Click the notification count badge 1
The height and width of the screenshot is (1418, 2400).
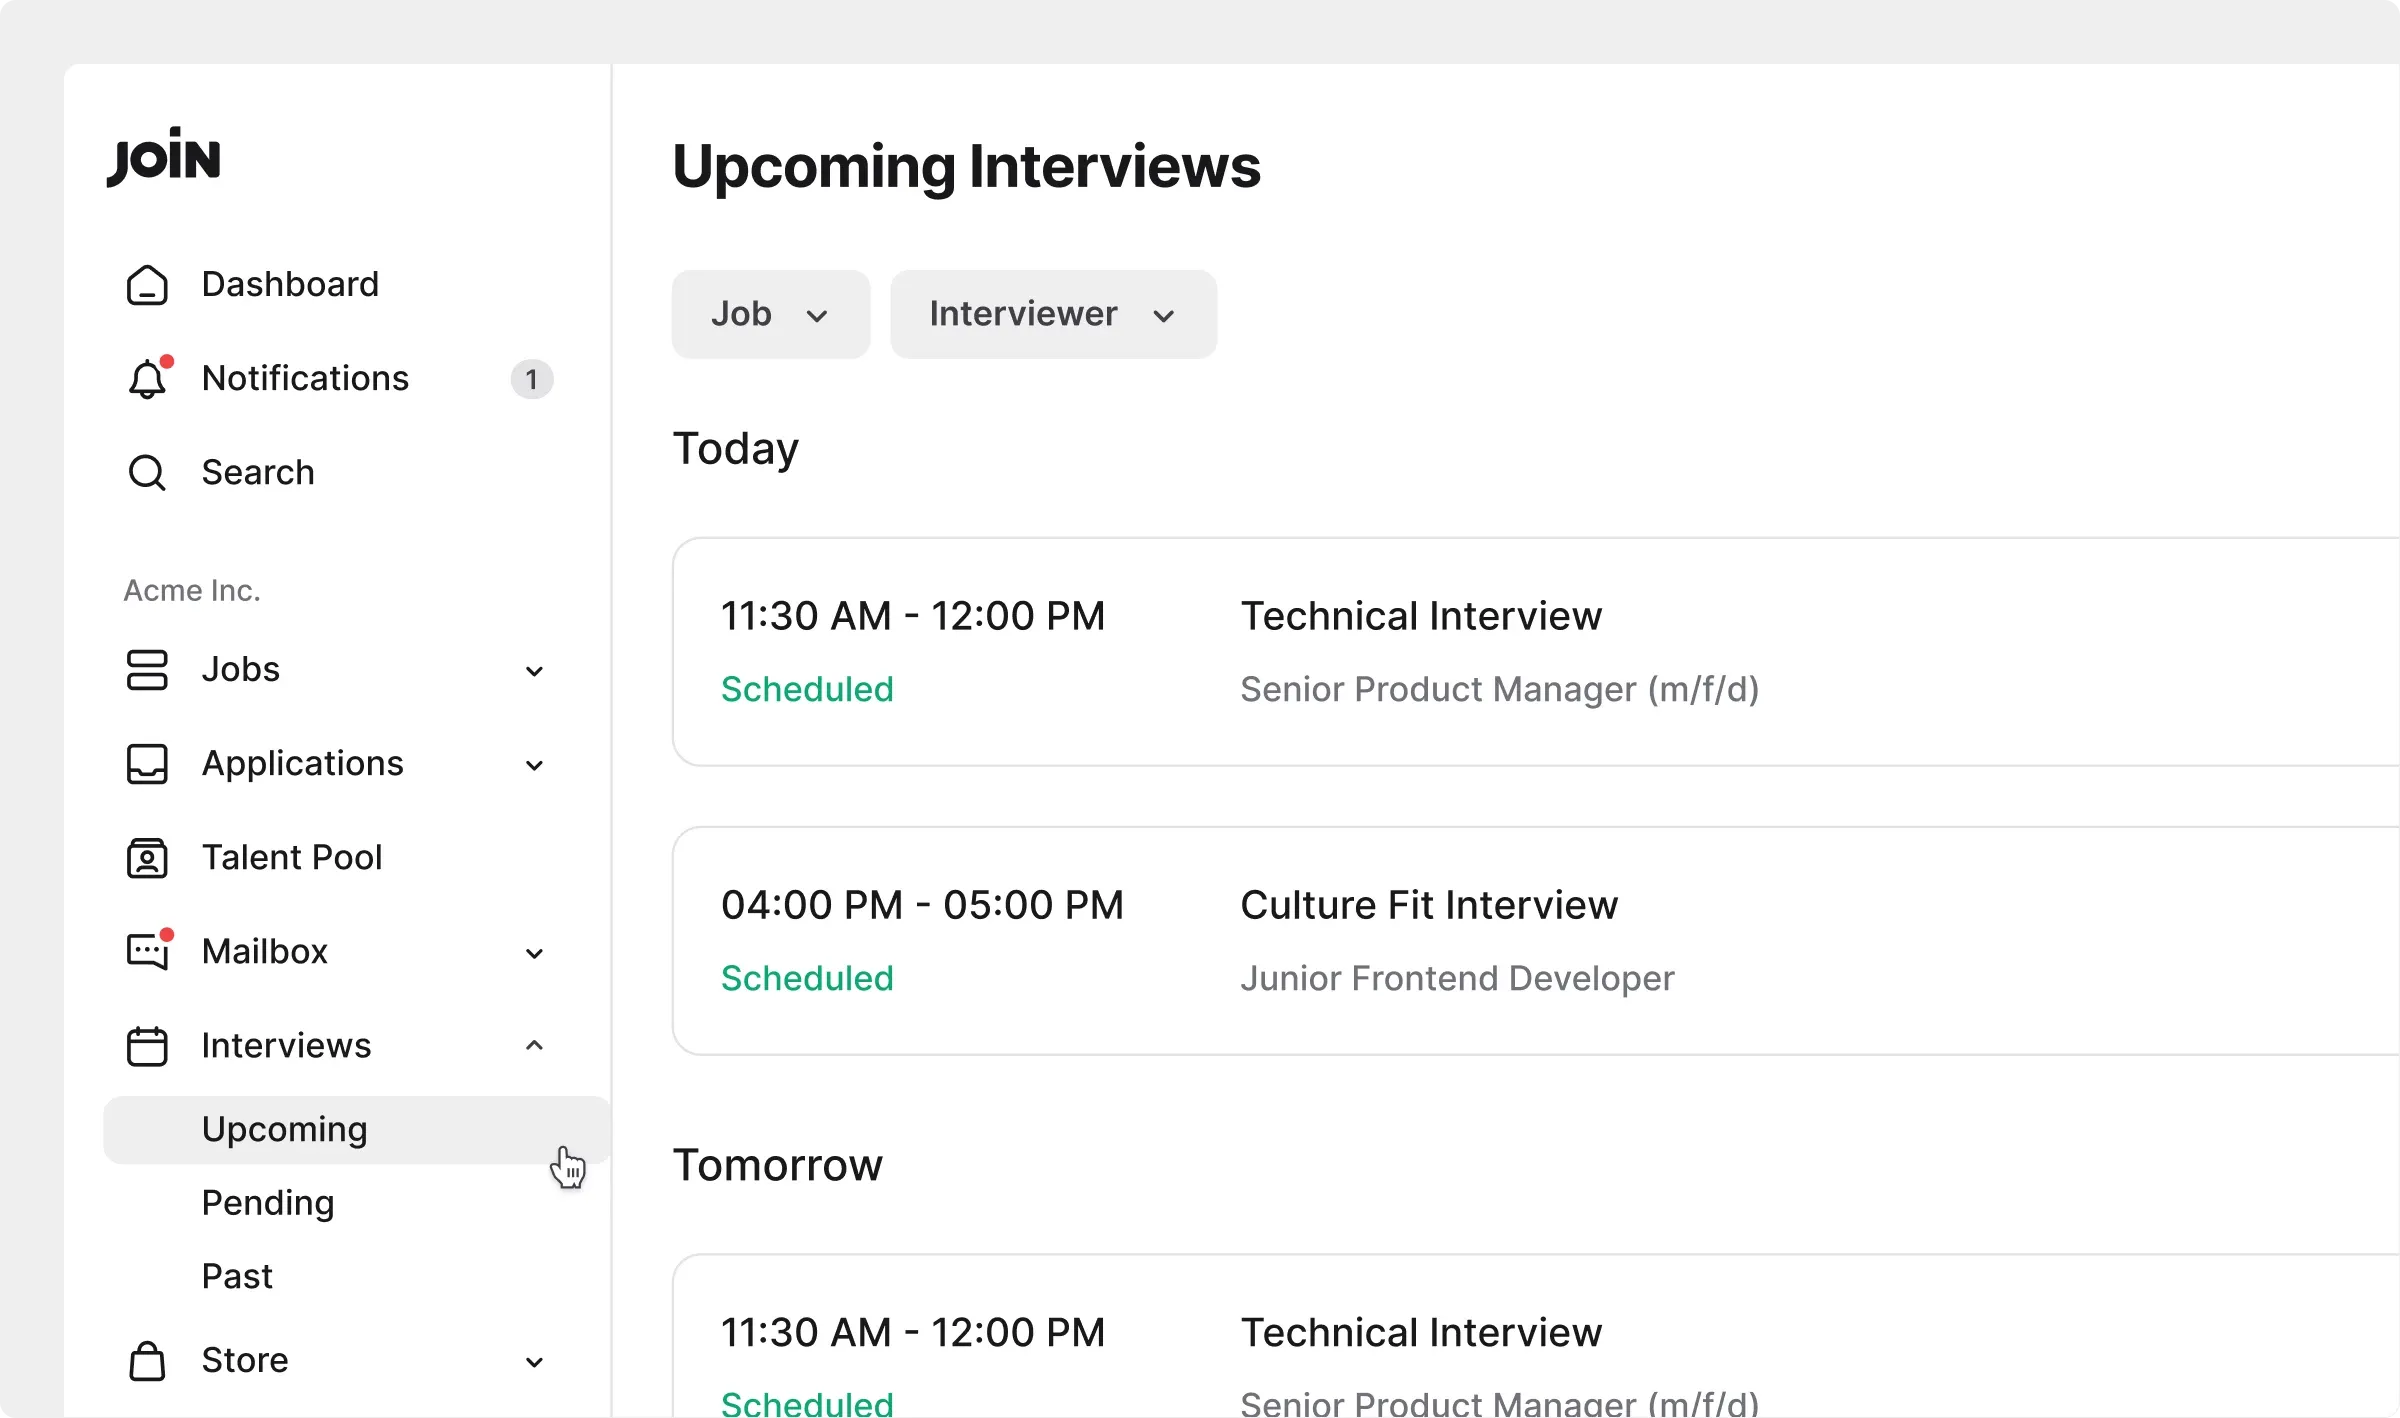(x=532, y=379)
